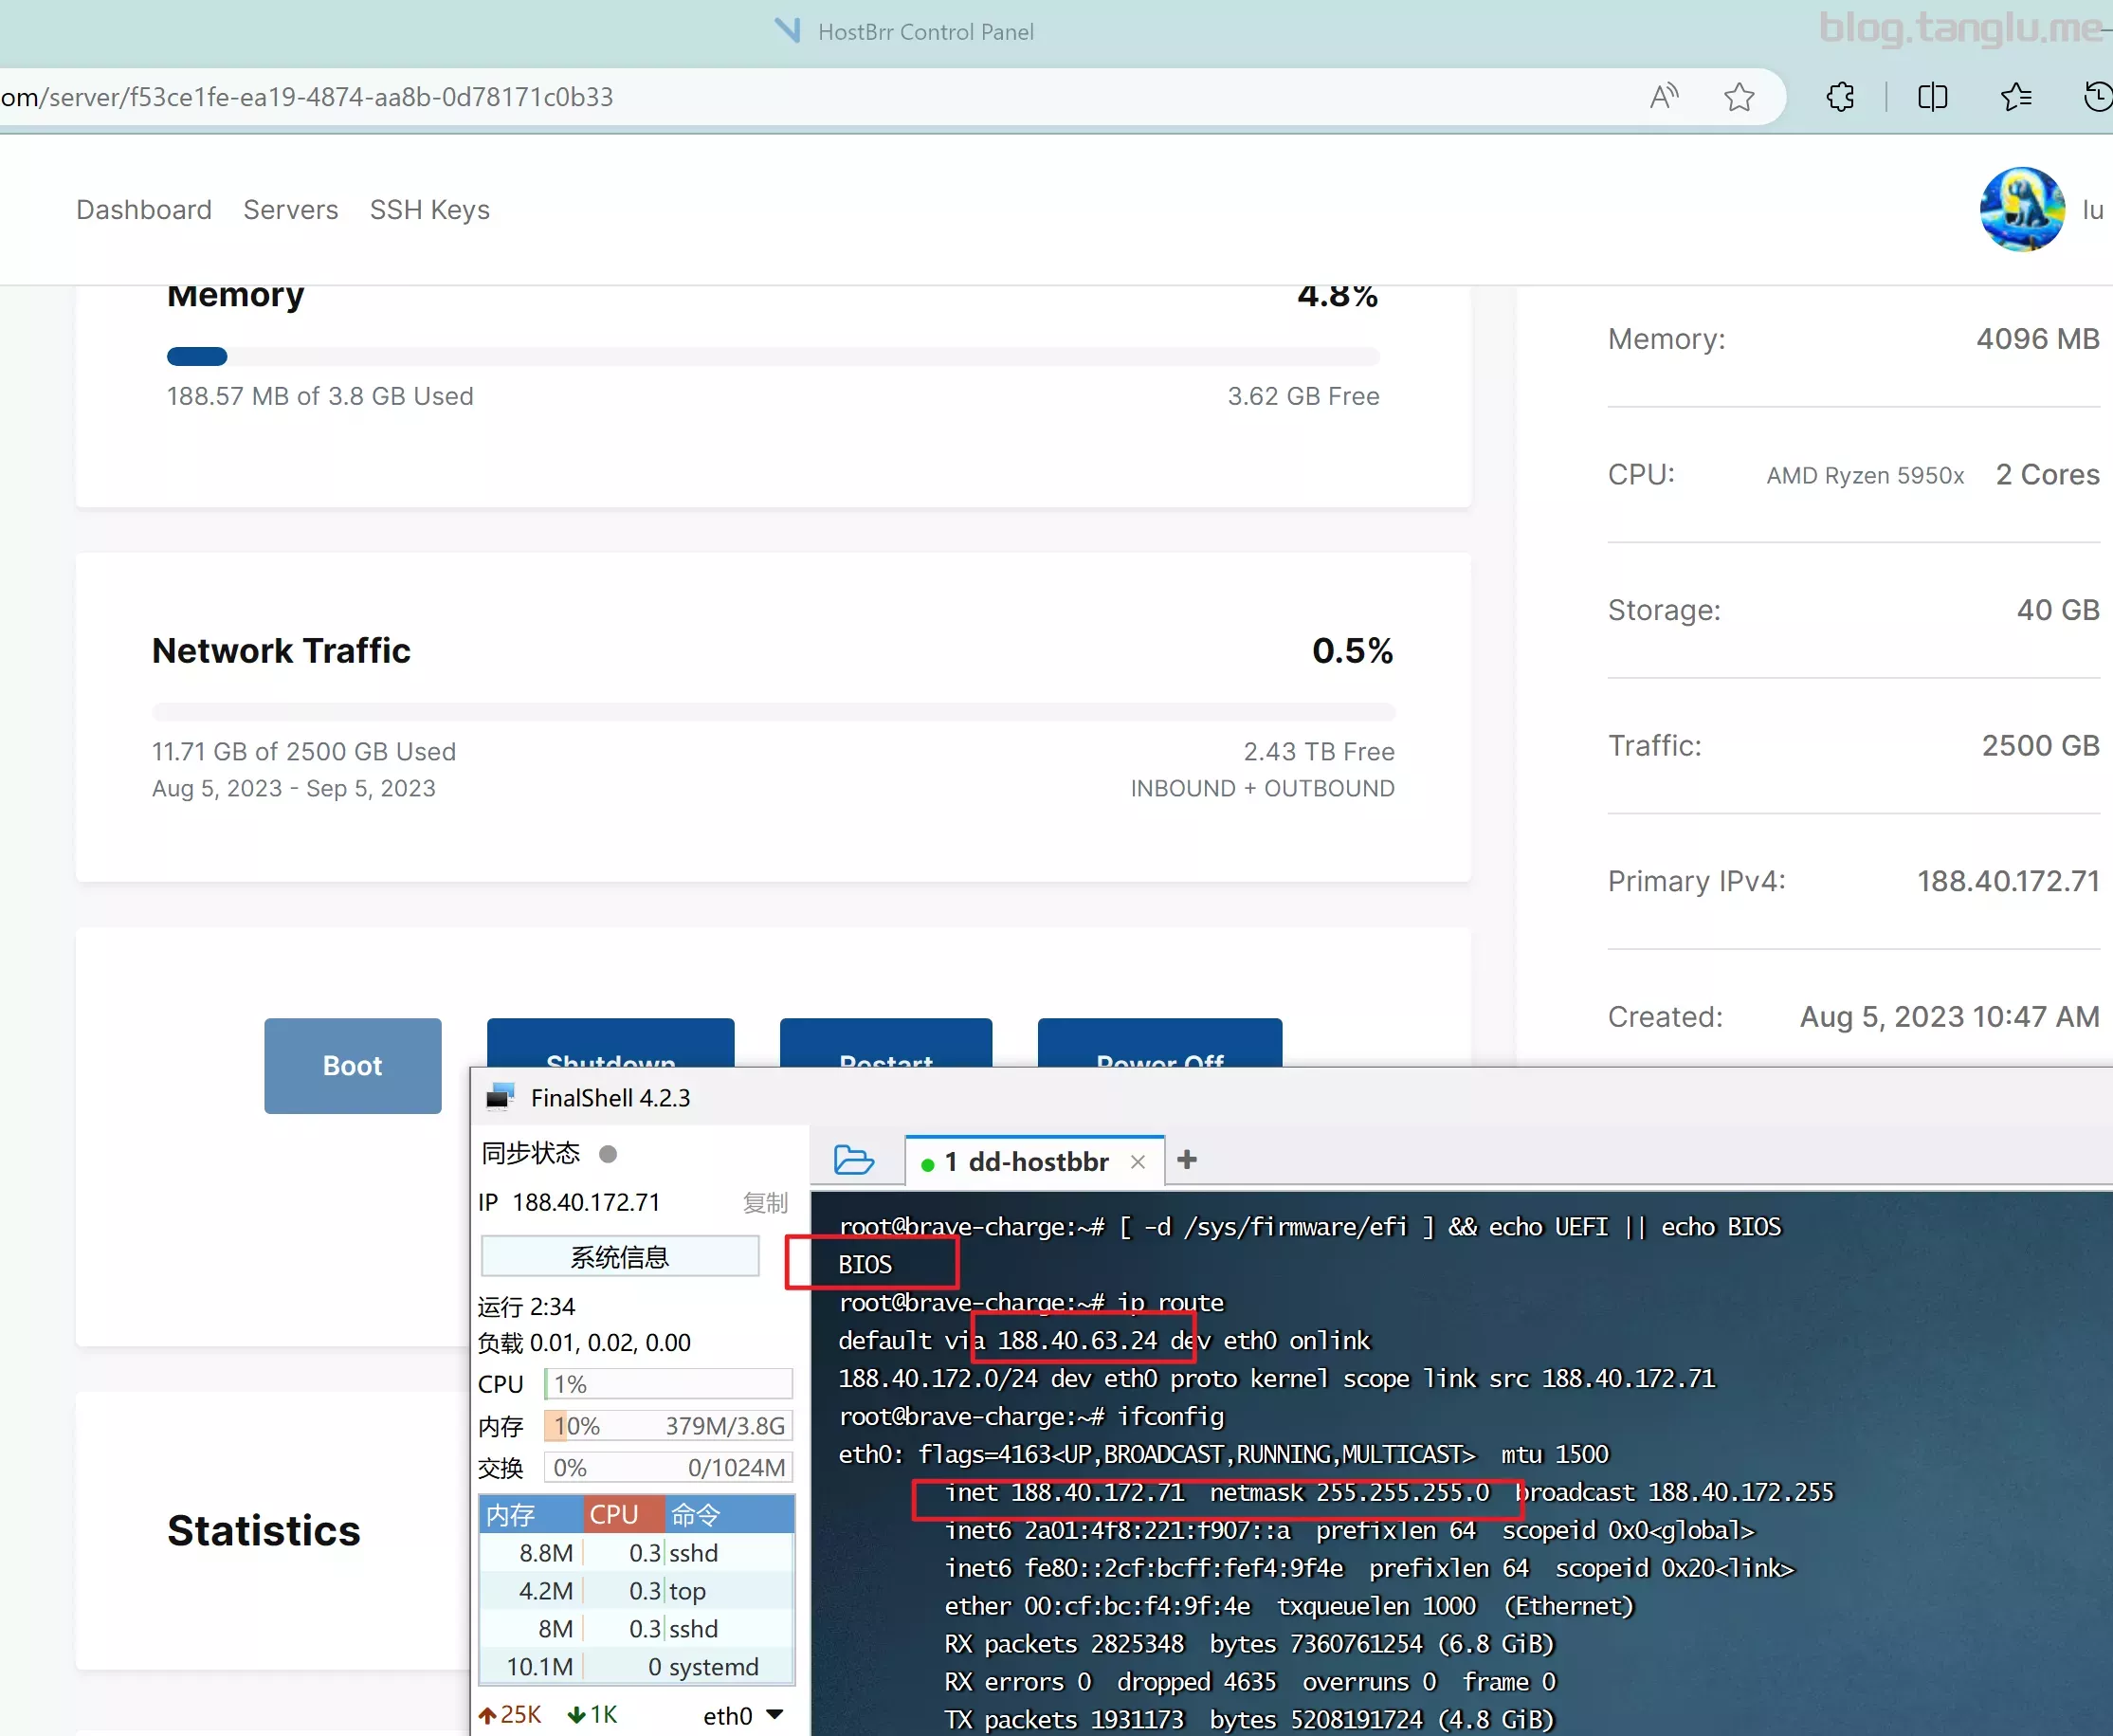
Task: Click the browser address bar URL
Action: 307,97
